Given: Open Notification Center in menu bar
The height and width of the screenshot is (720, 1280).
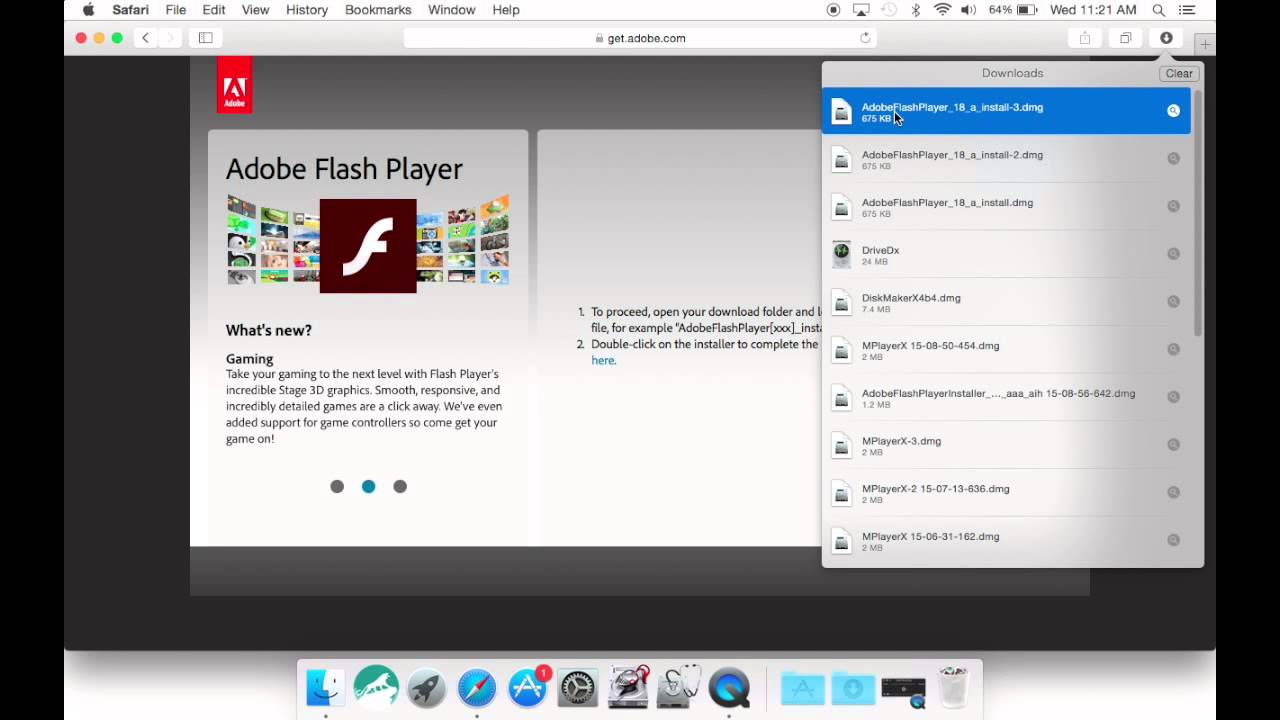Looking at the screenshot, I should coord(1187,10).
